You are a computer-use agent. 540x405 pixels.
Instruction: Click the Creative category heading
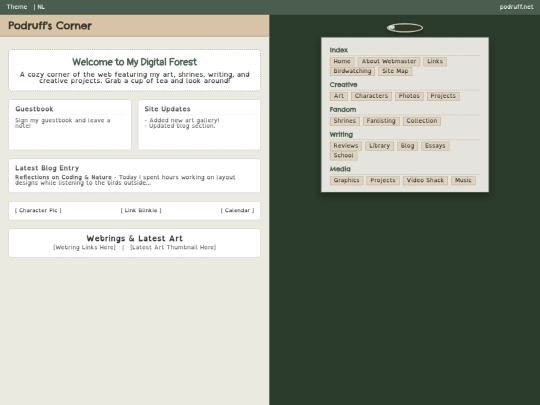click(343, 85)
